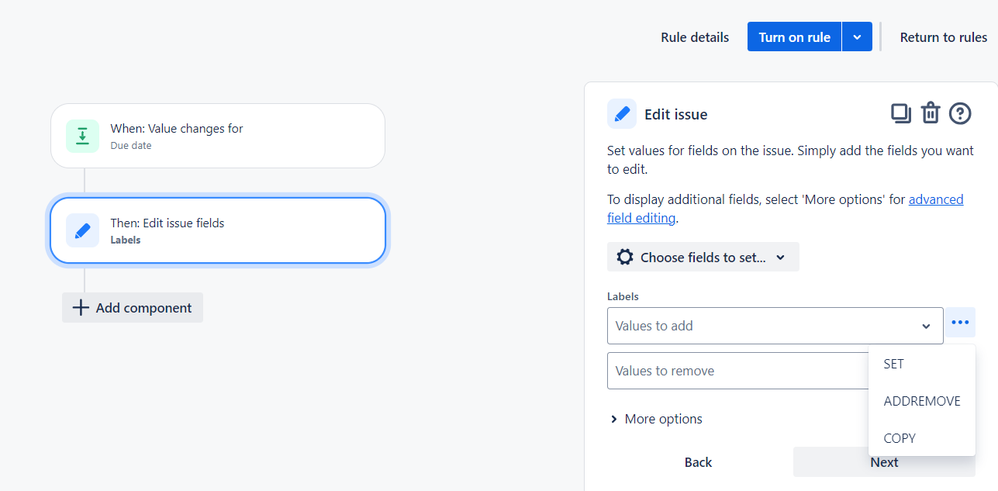This screenshot has height=491, width=998.
Task: Open help via question mark icon
Action: pyautogui.click(x=960, y=114)
